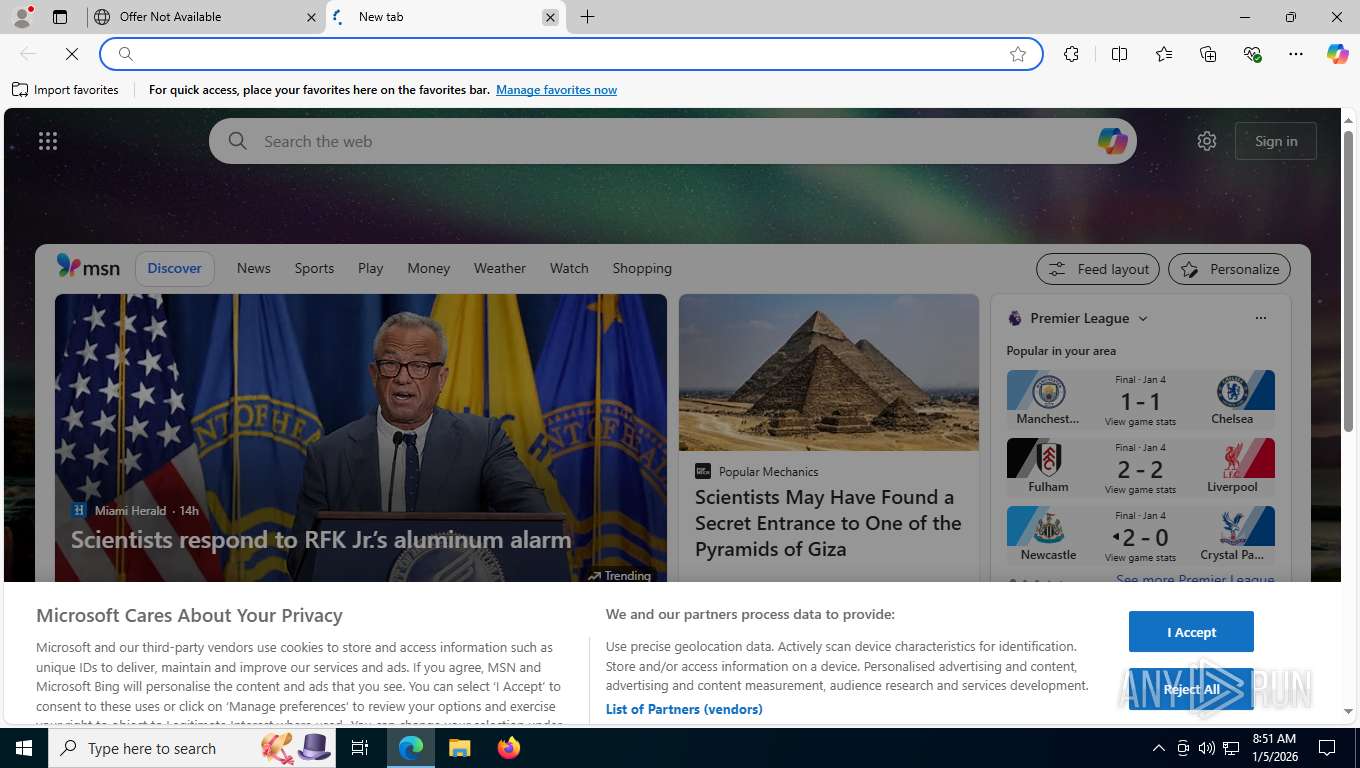Open Feed layout options
The height and width of the screenshot is (768, 1360).
click(1098, 269)
